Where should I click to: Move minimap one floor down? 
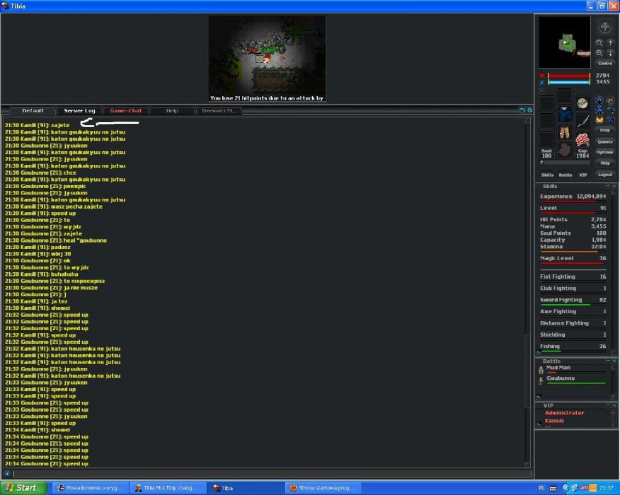coord(610,53)
